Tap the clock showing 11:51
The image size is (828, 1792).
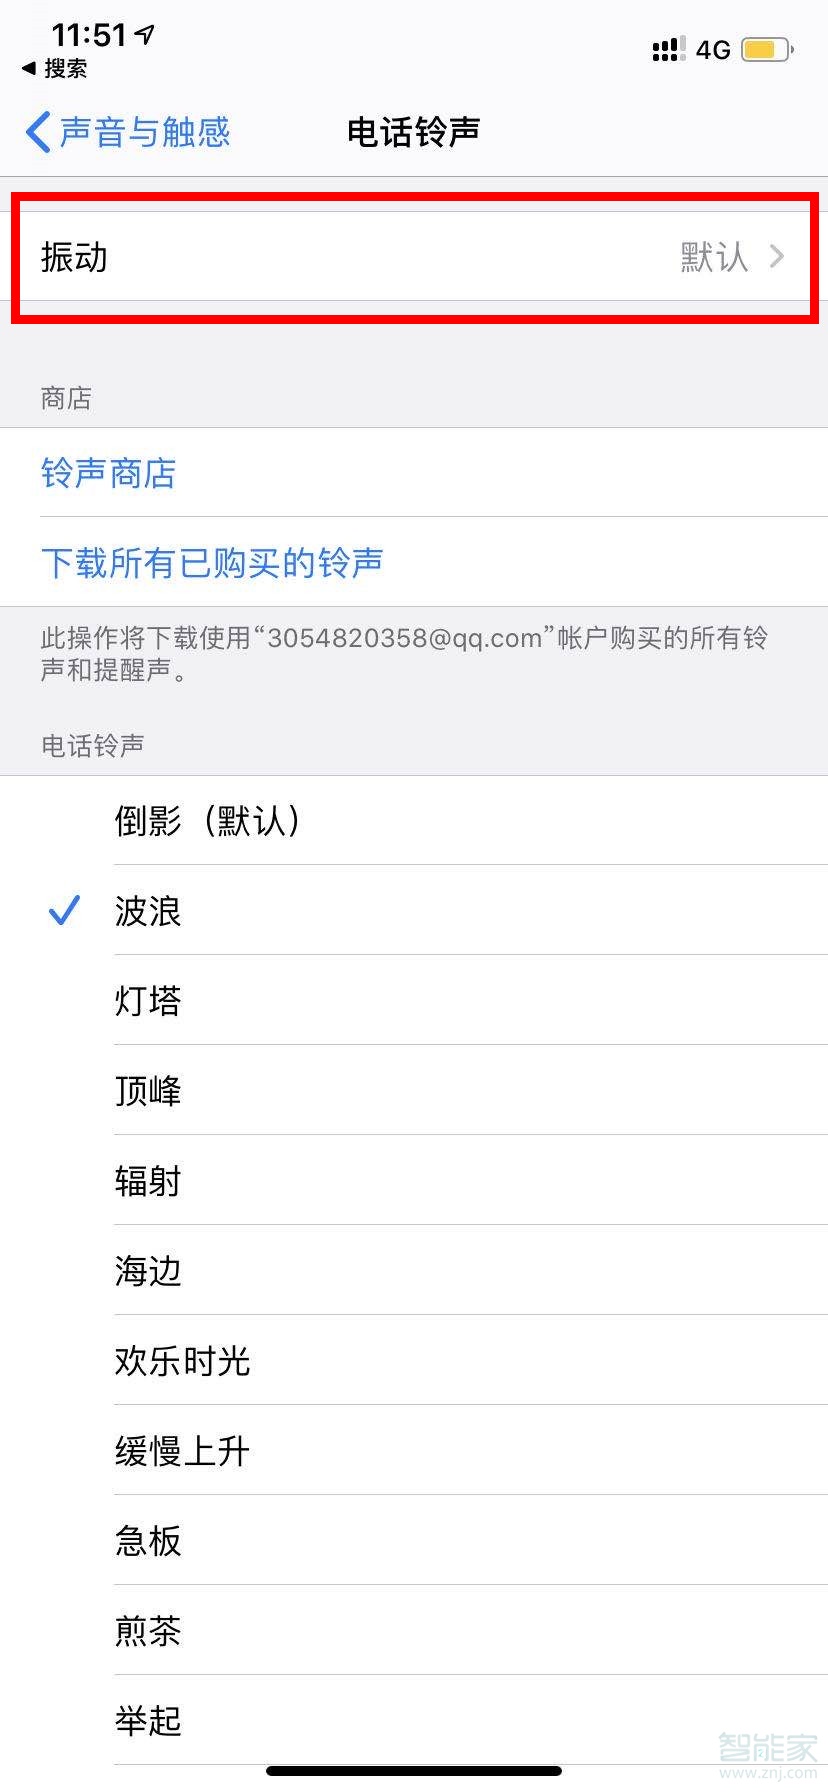coord(88,34)
